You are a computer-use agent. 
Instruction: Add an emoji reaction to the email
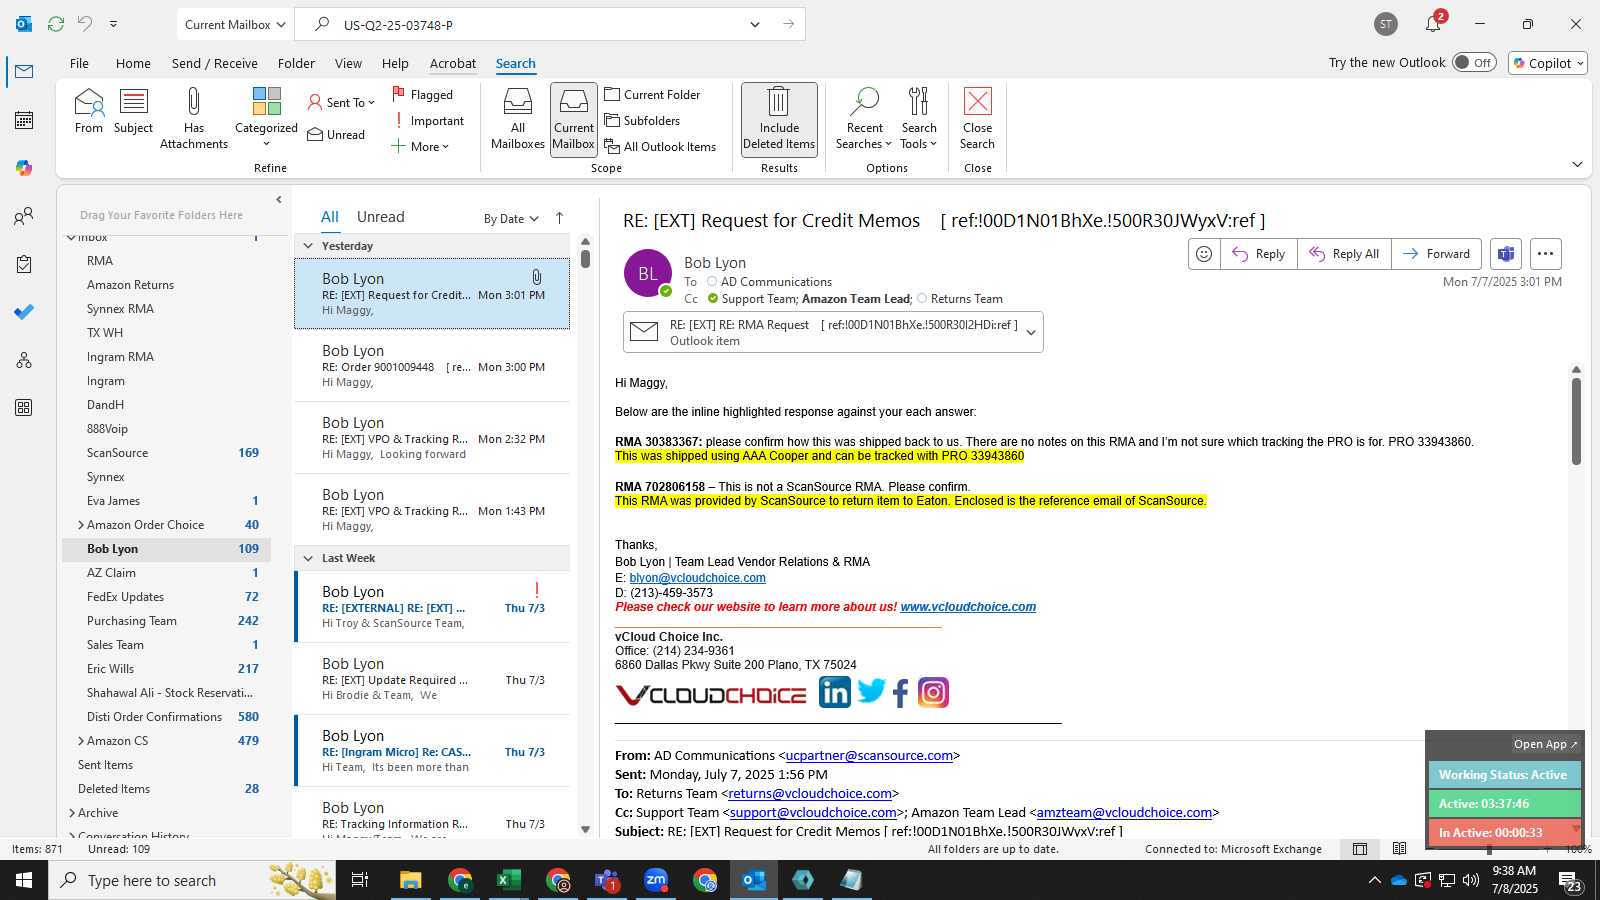coord(1204,254)
